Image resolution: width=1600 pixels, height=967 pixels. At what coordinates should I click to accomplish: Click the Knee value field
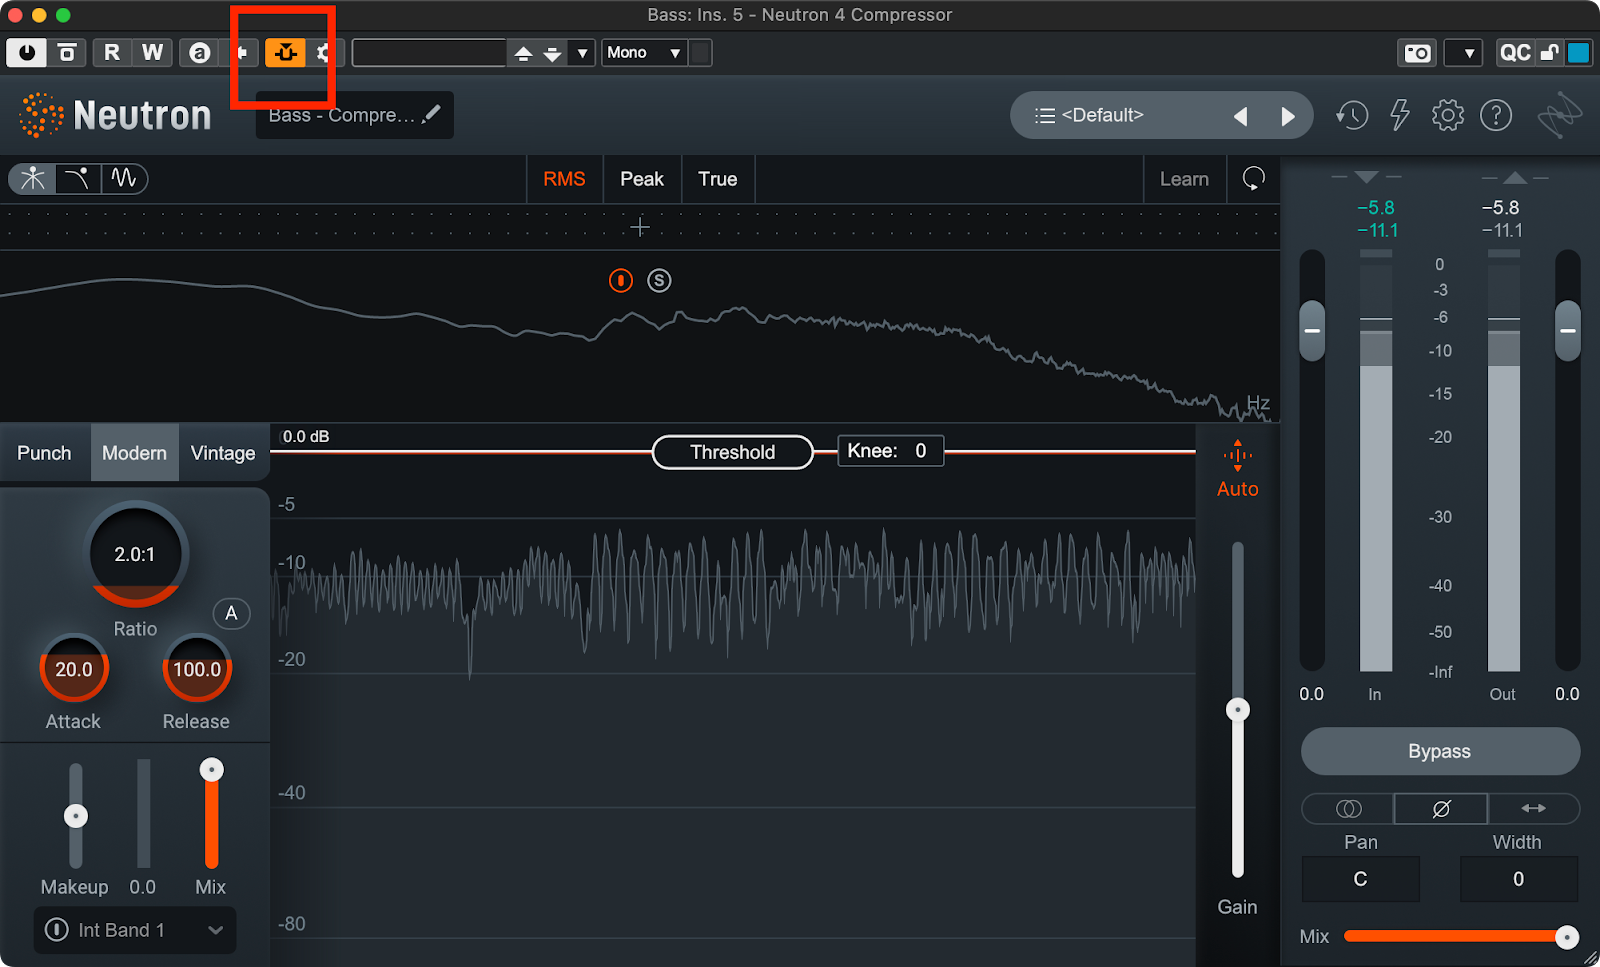890,451
